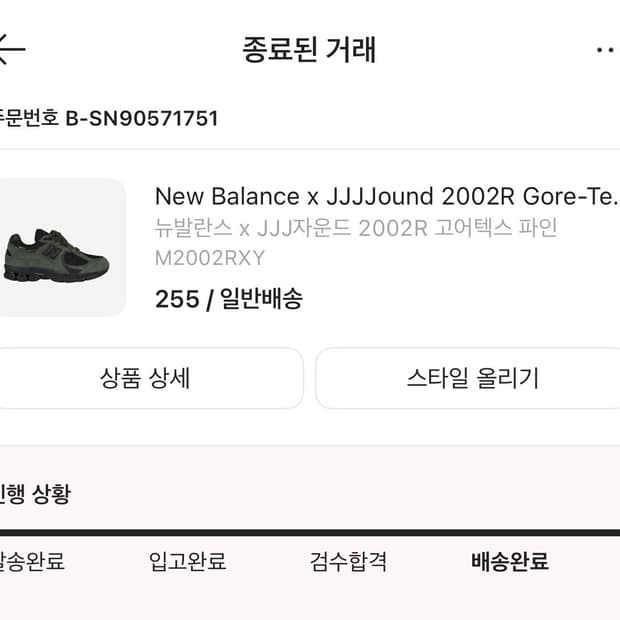Image resolution: width=620 pixels, height=620 pixels.
Task: Tap the size 255 text
Action: click(x=176, y=298)
